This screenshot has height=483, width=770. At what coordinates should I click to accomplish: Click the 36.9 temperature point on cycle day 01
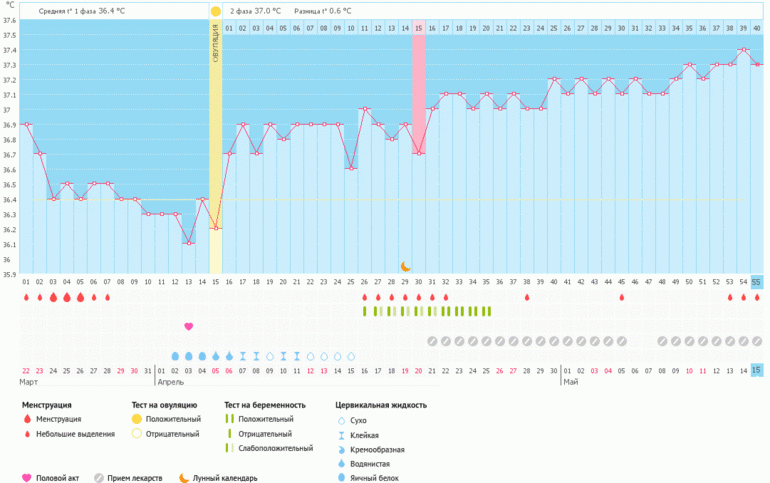pos(27,124)
